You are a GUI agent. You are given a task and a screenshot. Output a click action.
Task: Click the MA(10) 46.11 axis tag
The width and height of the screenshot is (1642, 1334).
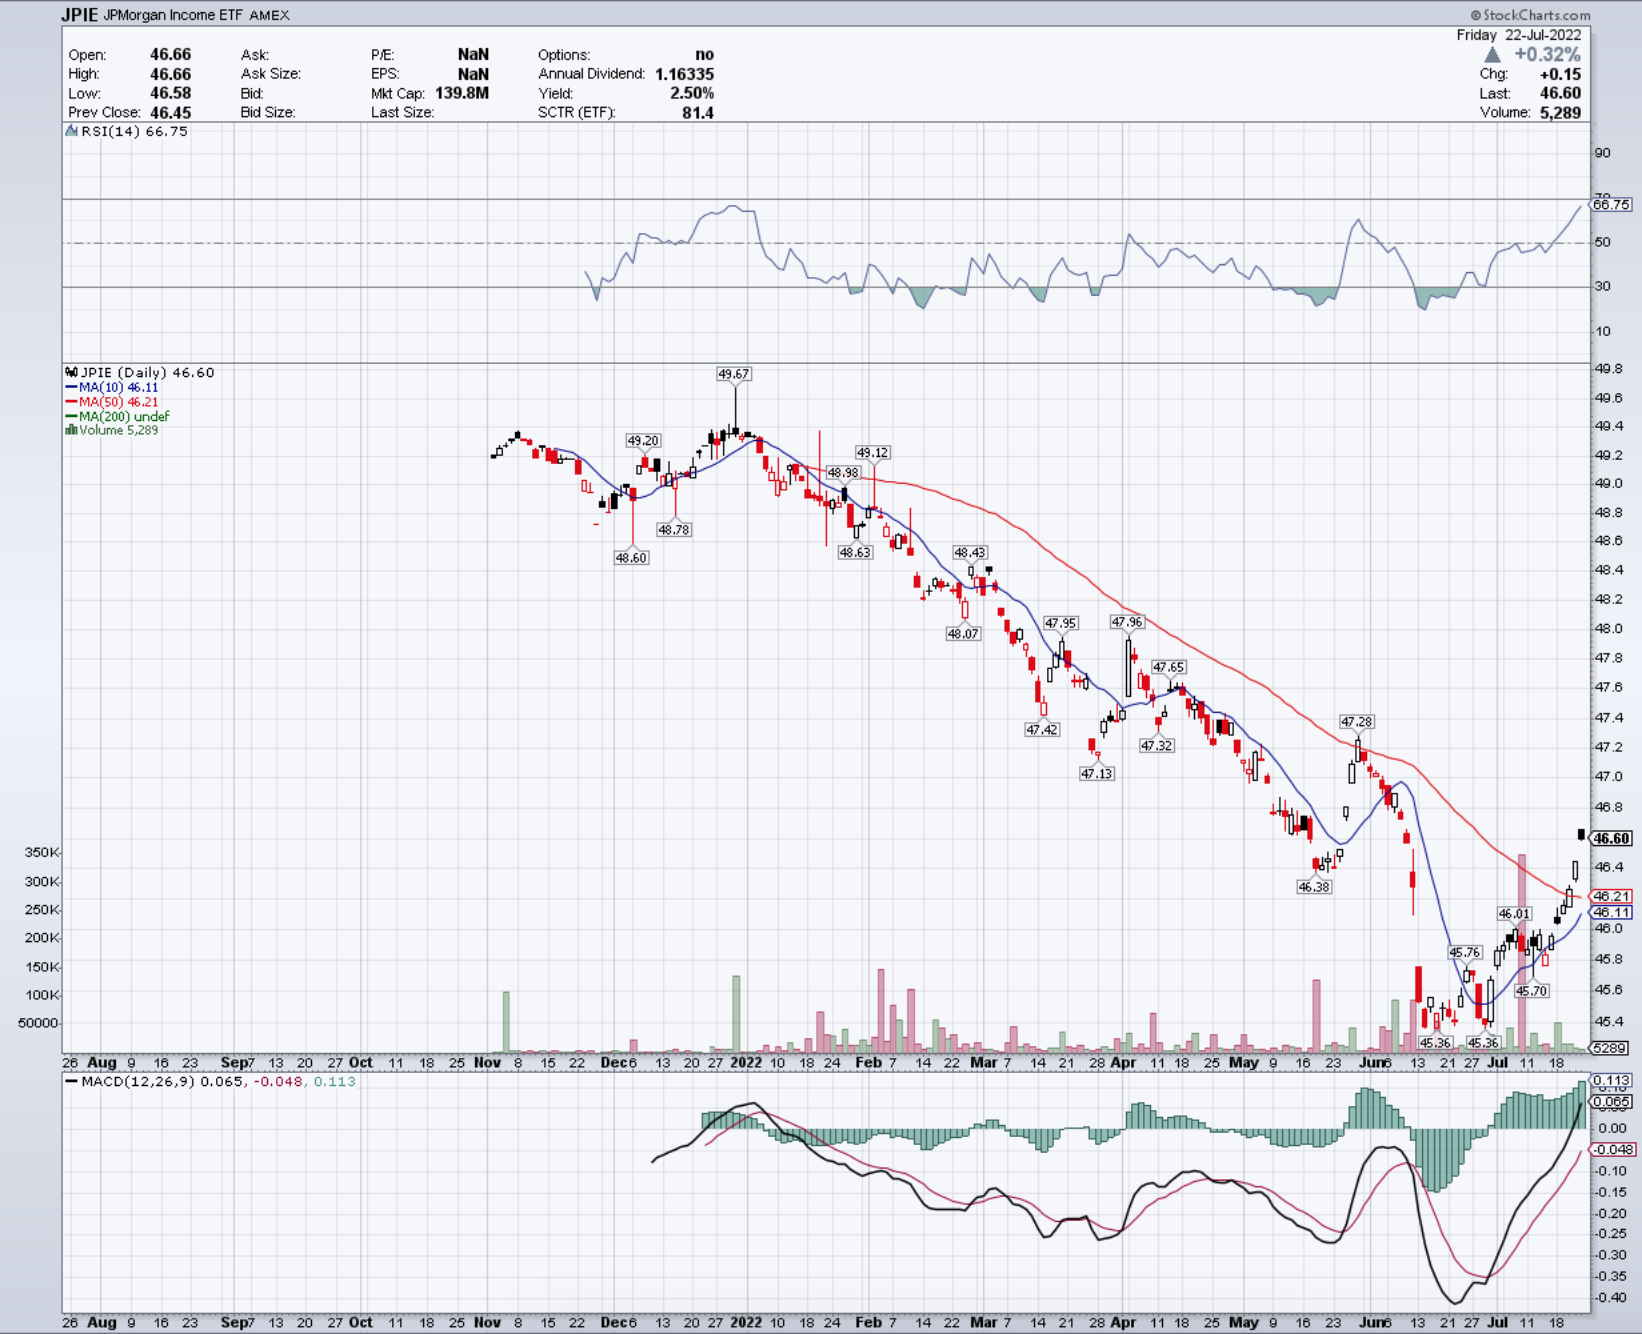click(x=1611, y=912)
